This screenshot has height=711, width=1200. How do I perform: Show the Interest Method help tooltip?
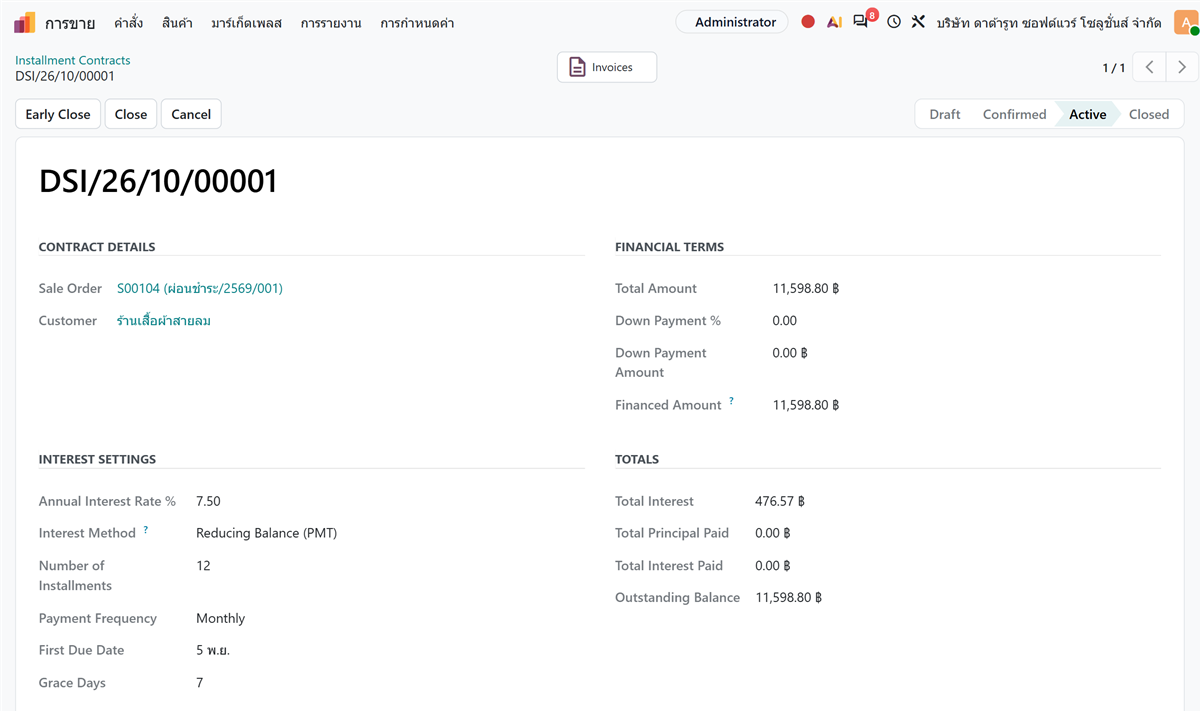[x=146, y=530]
